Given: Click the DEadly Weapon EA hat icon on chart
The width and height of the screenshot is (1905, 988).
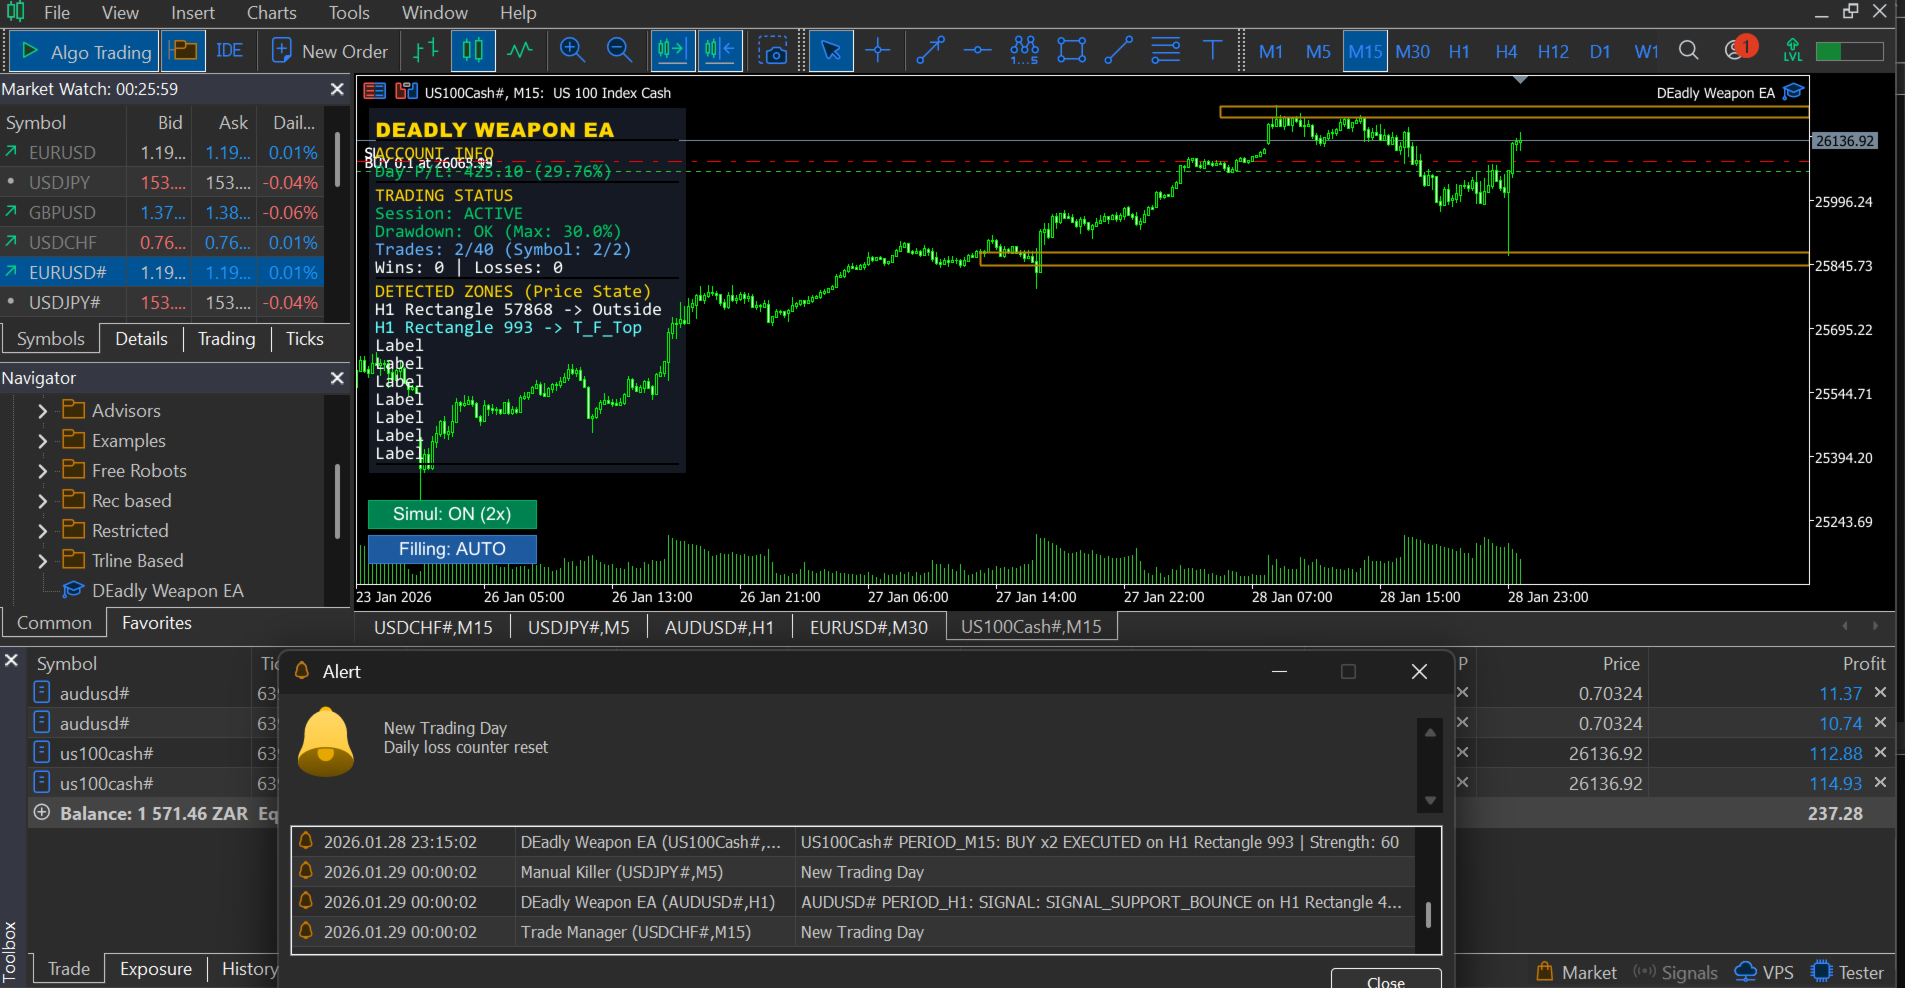Looking at the screenshot, I should pos(1794,92).
